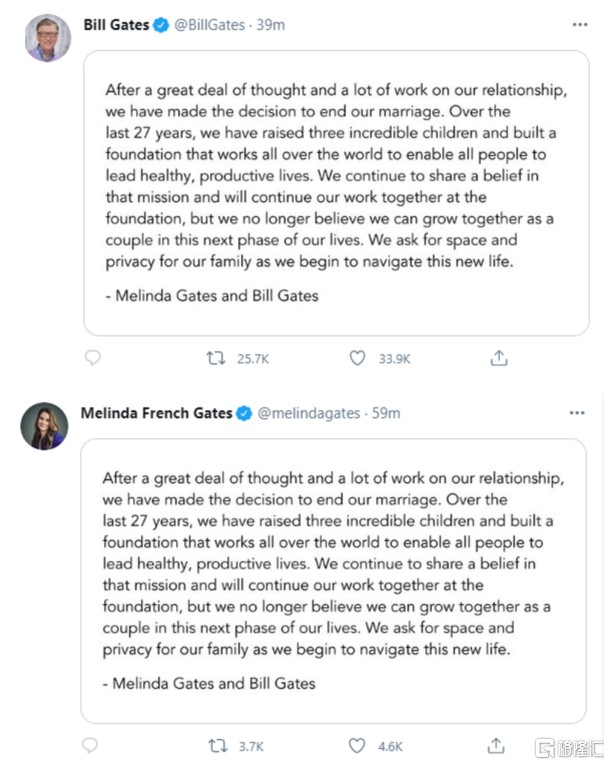Like Bill Gates' tweet

357,358
